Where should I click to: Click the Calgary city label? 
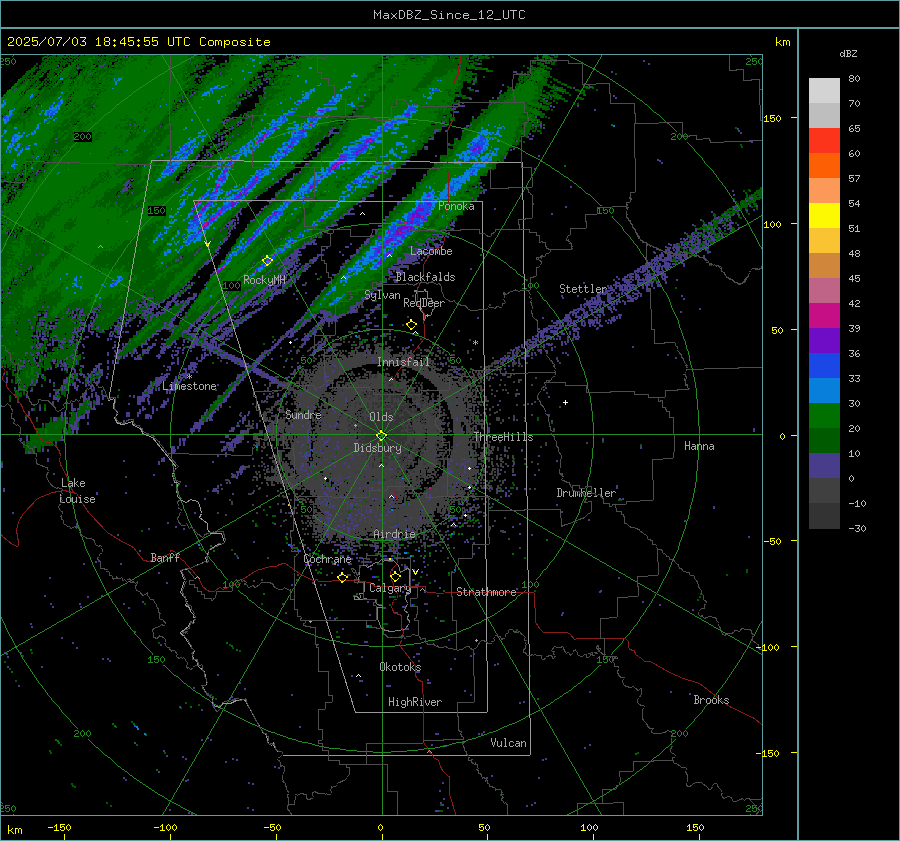click(390, 588)
